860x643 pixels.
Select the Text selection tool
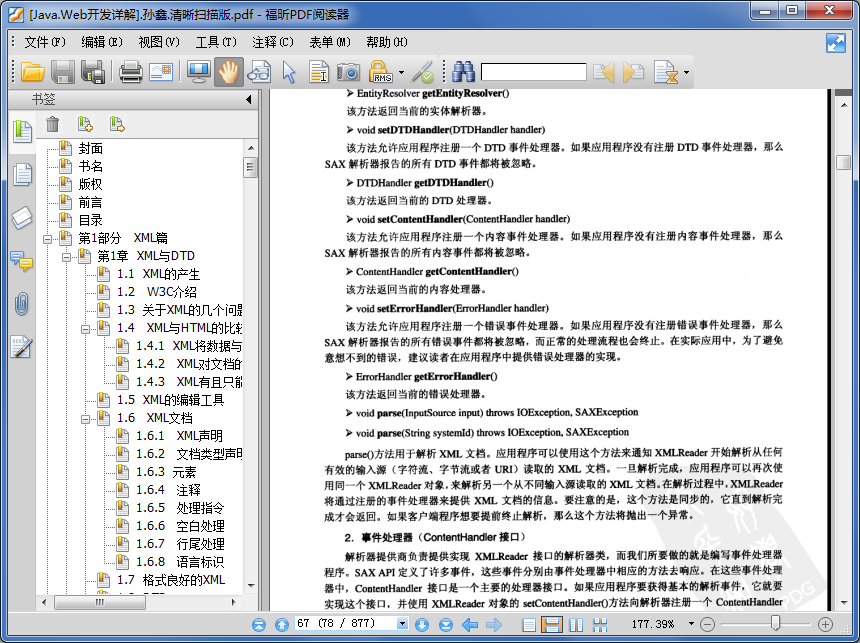click(x=319, y=72)
